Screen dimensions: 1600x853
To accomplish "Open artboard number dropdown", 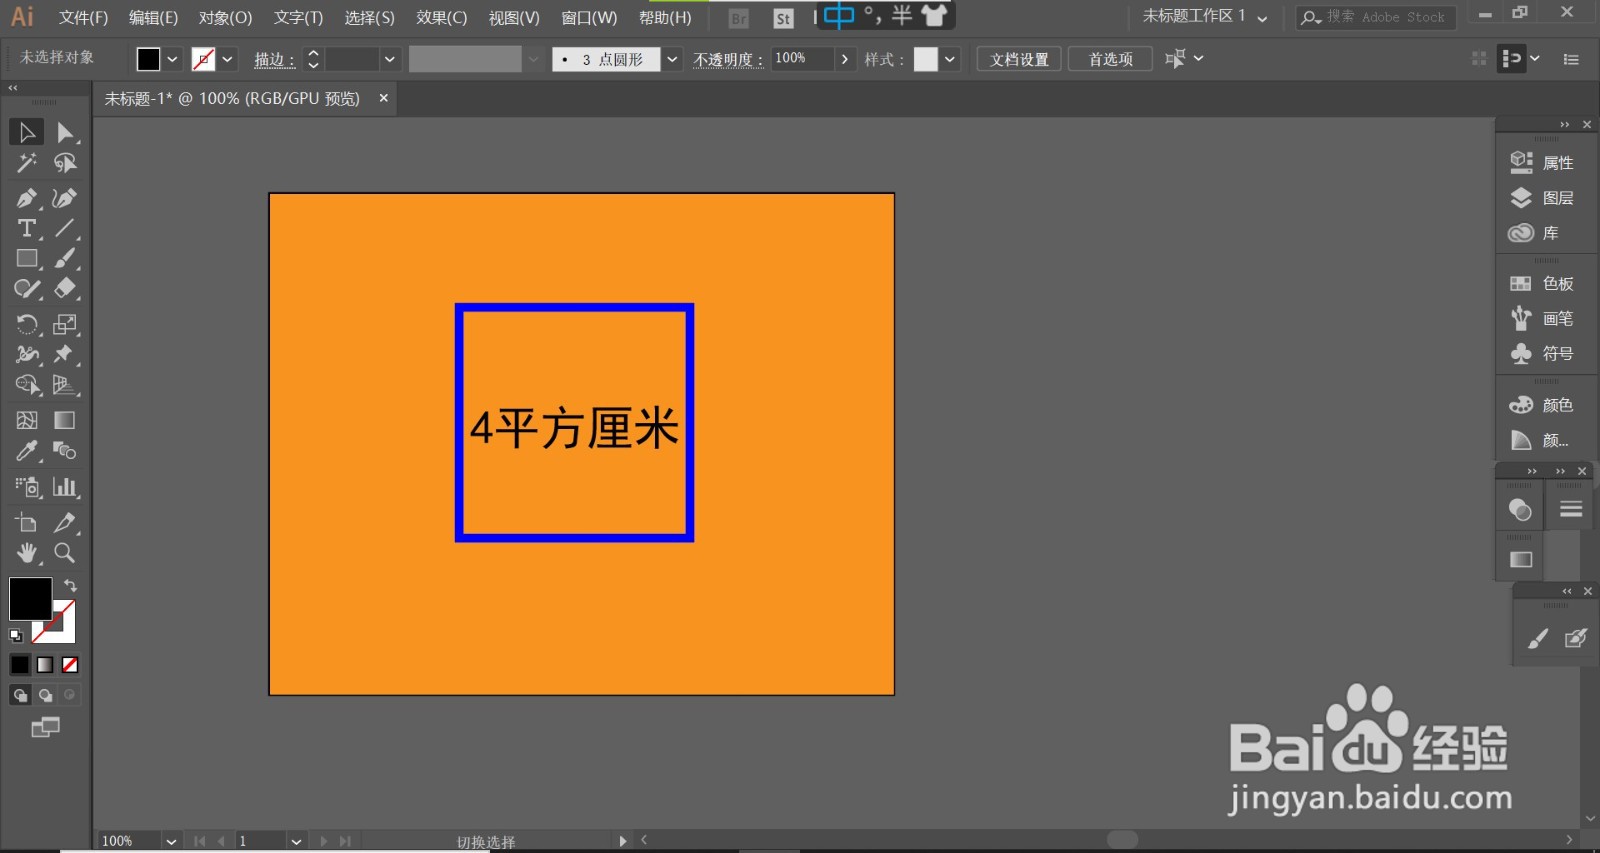I will tap(296, 841).
